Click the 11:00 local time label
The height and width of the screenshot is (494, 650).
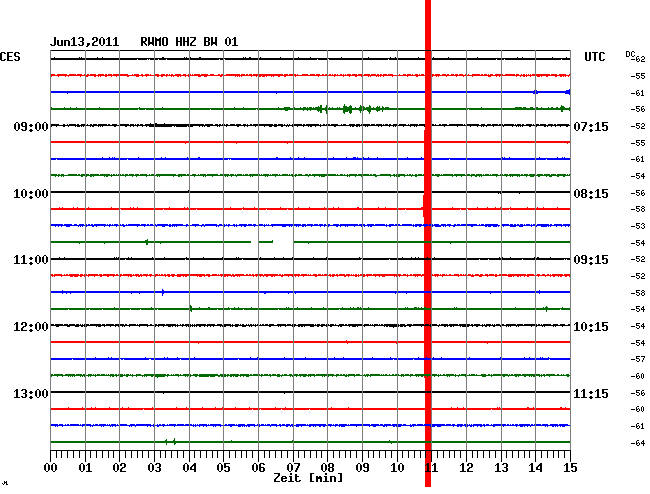pos(31,260)
